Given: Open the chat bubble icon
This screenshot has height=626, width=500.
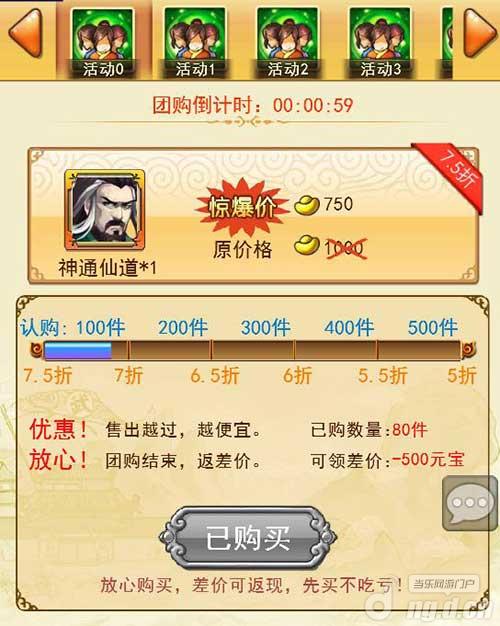Looking at the screenshot, I should pos(470,503).
